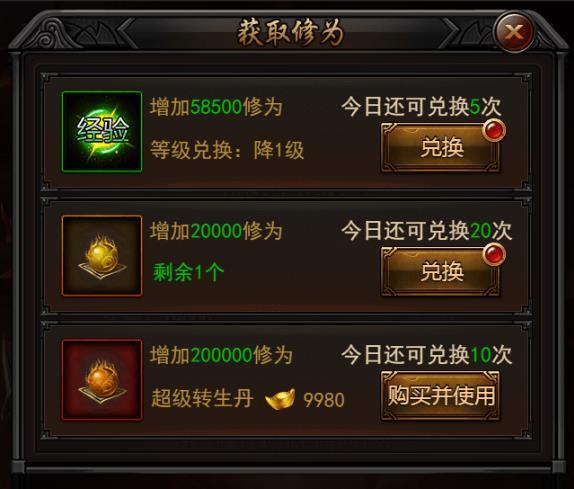Click red notification dot on 20000修为 兑换 button
Viewport: 574px width, 489px height.
(x=494, y=254)
